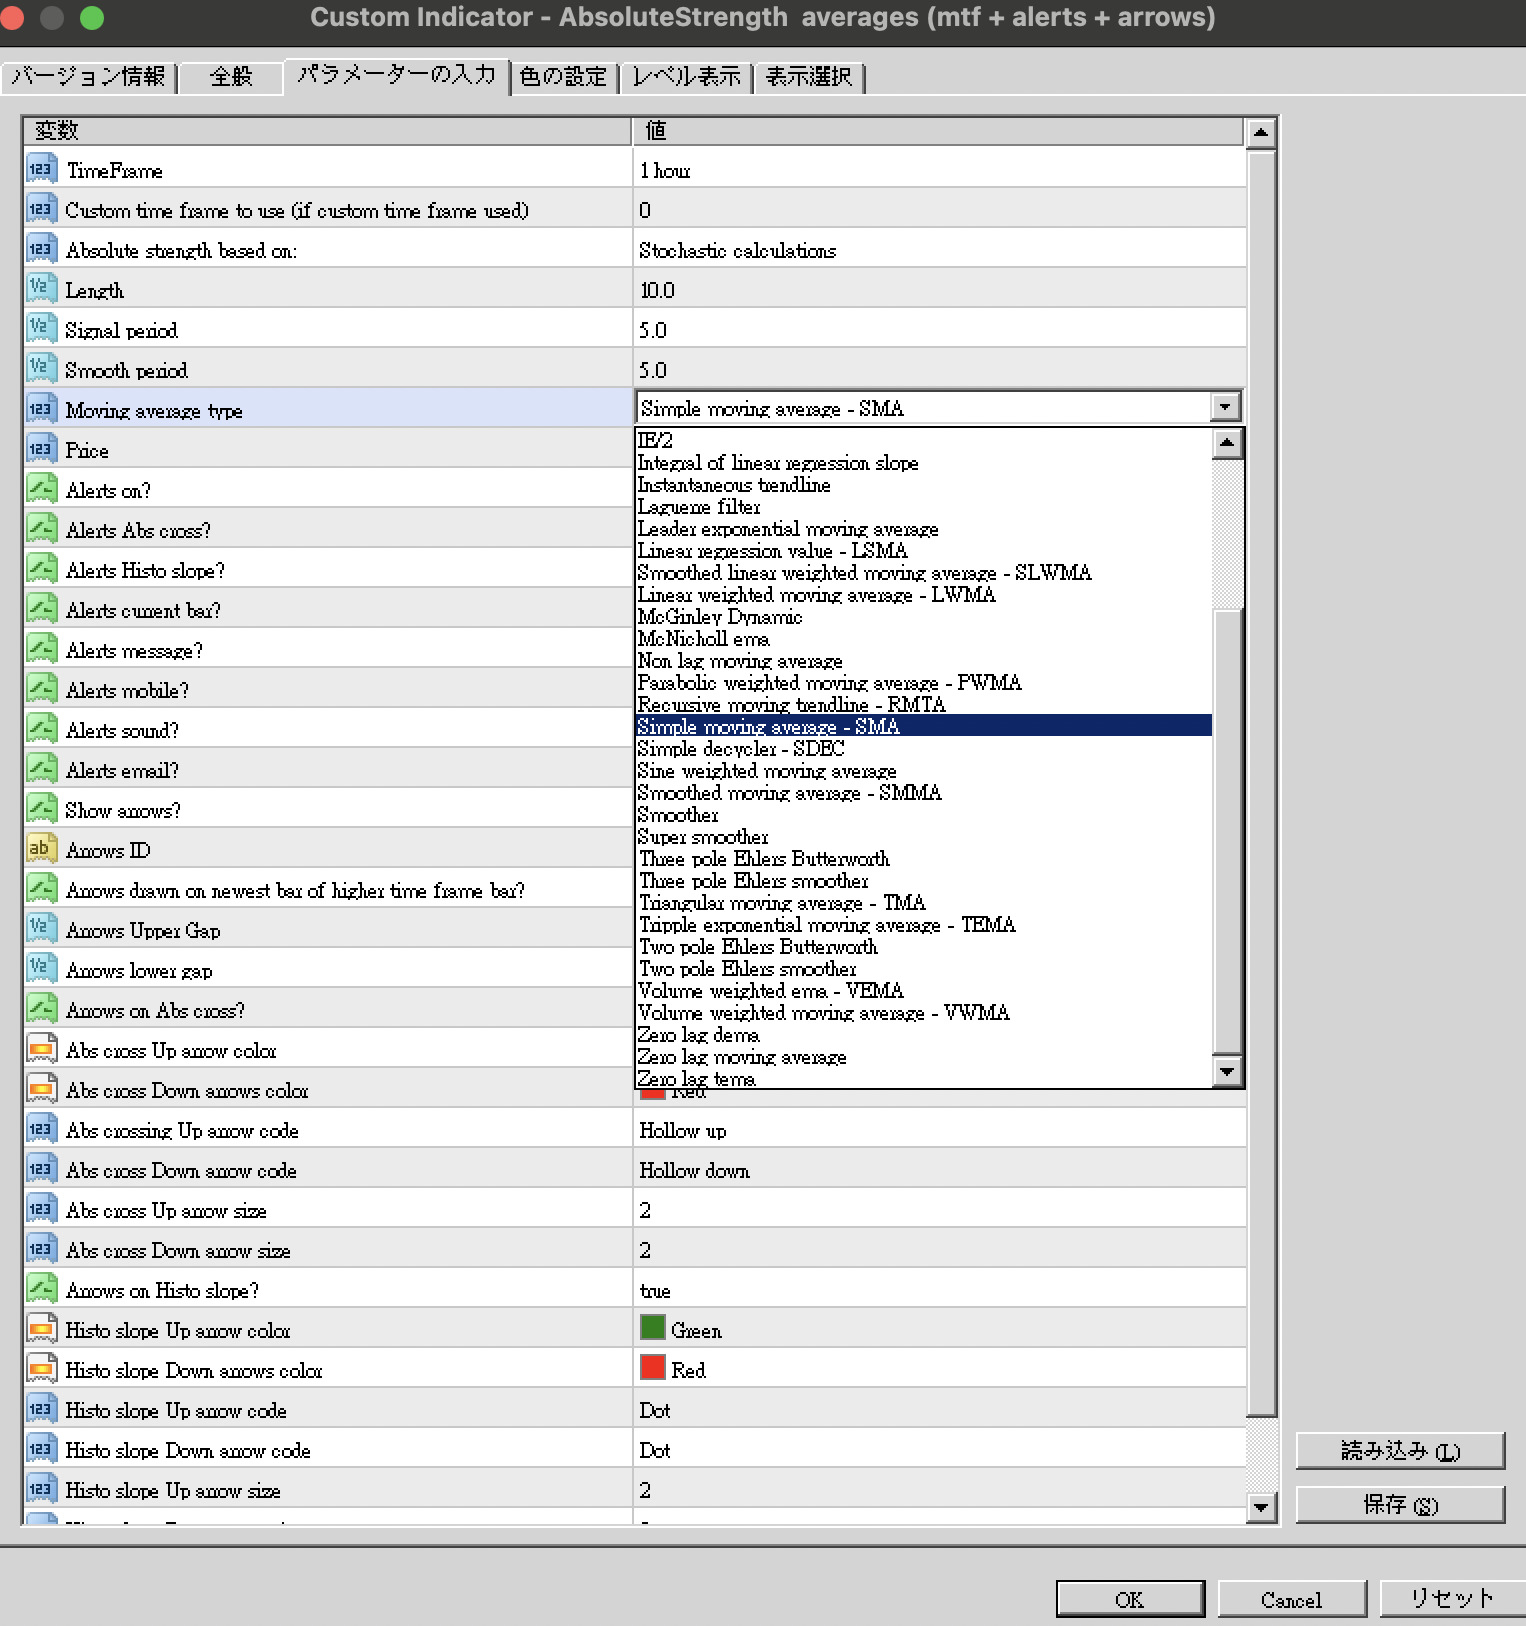Click the Alerts email? boolean icon
The height and width of the screenshot is (1626, 1526).
[41, 769]
